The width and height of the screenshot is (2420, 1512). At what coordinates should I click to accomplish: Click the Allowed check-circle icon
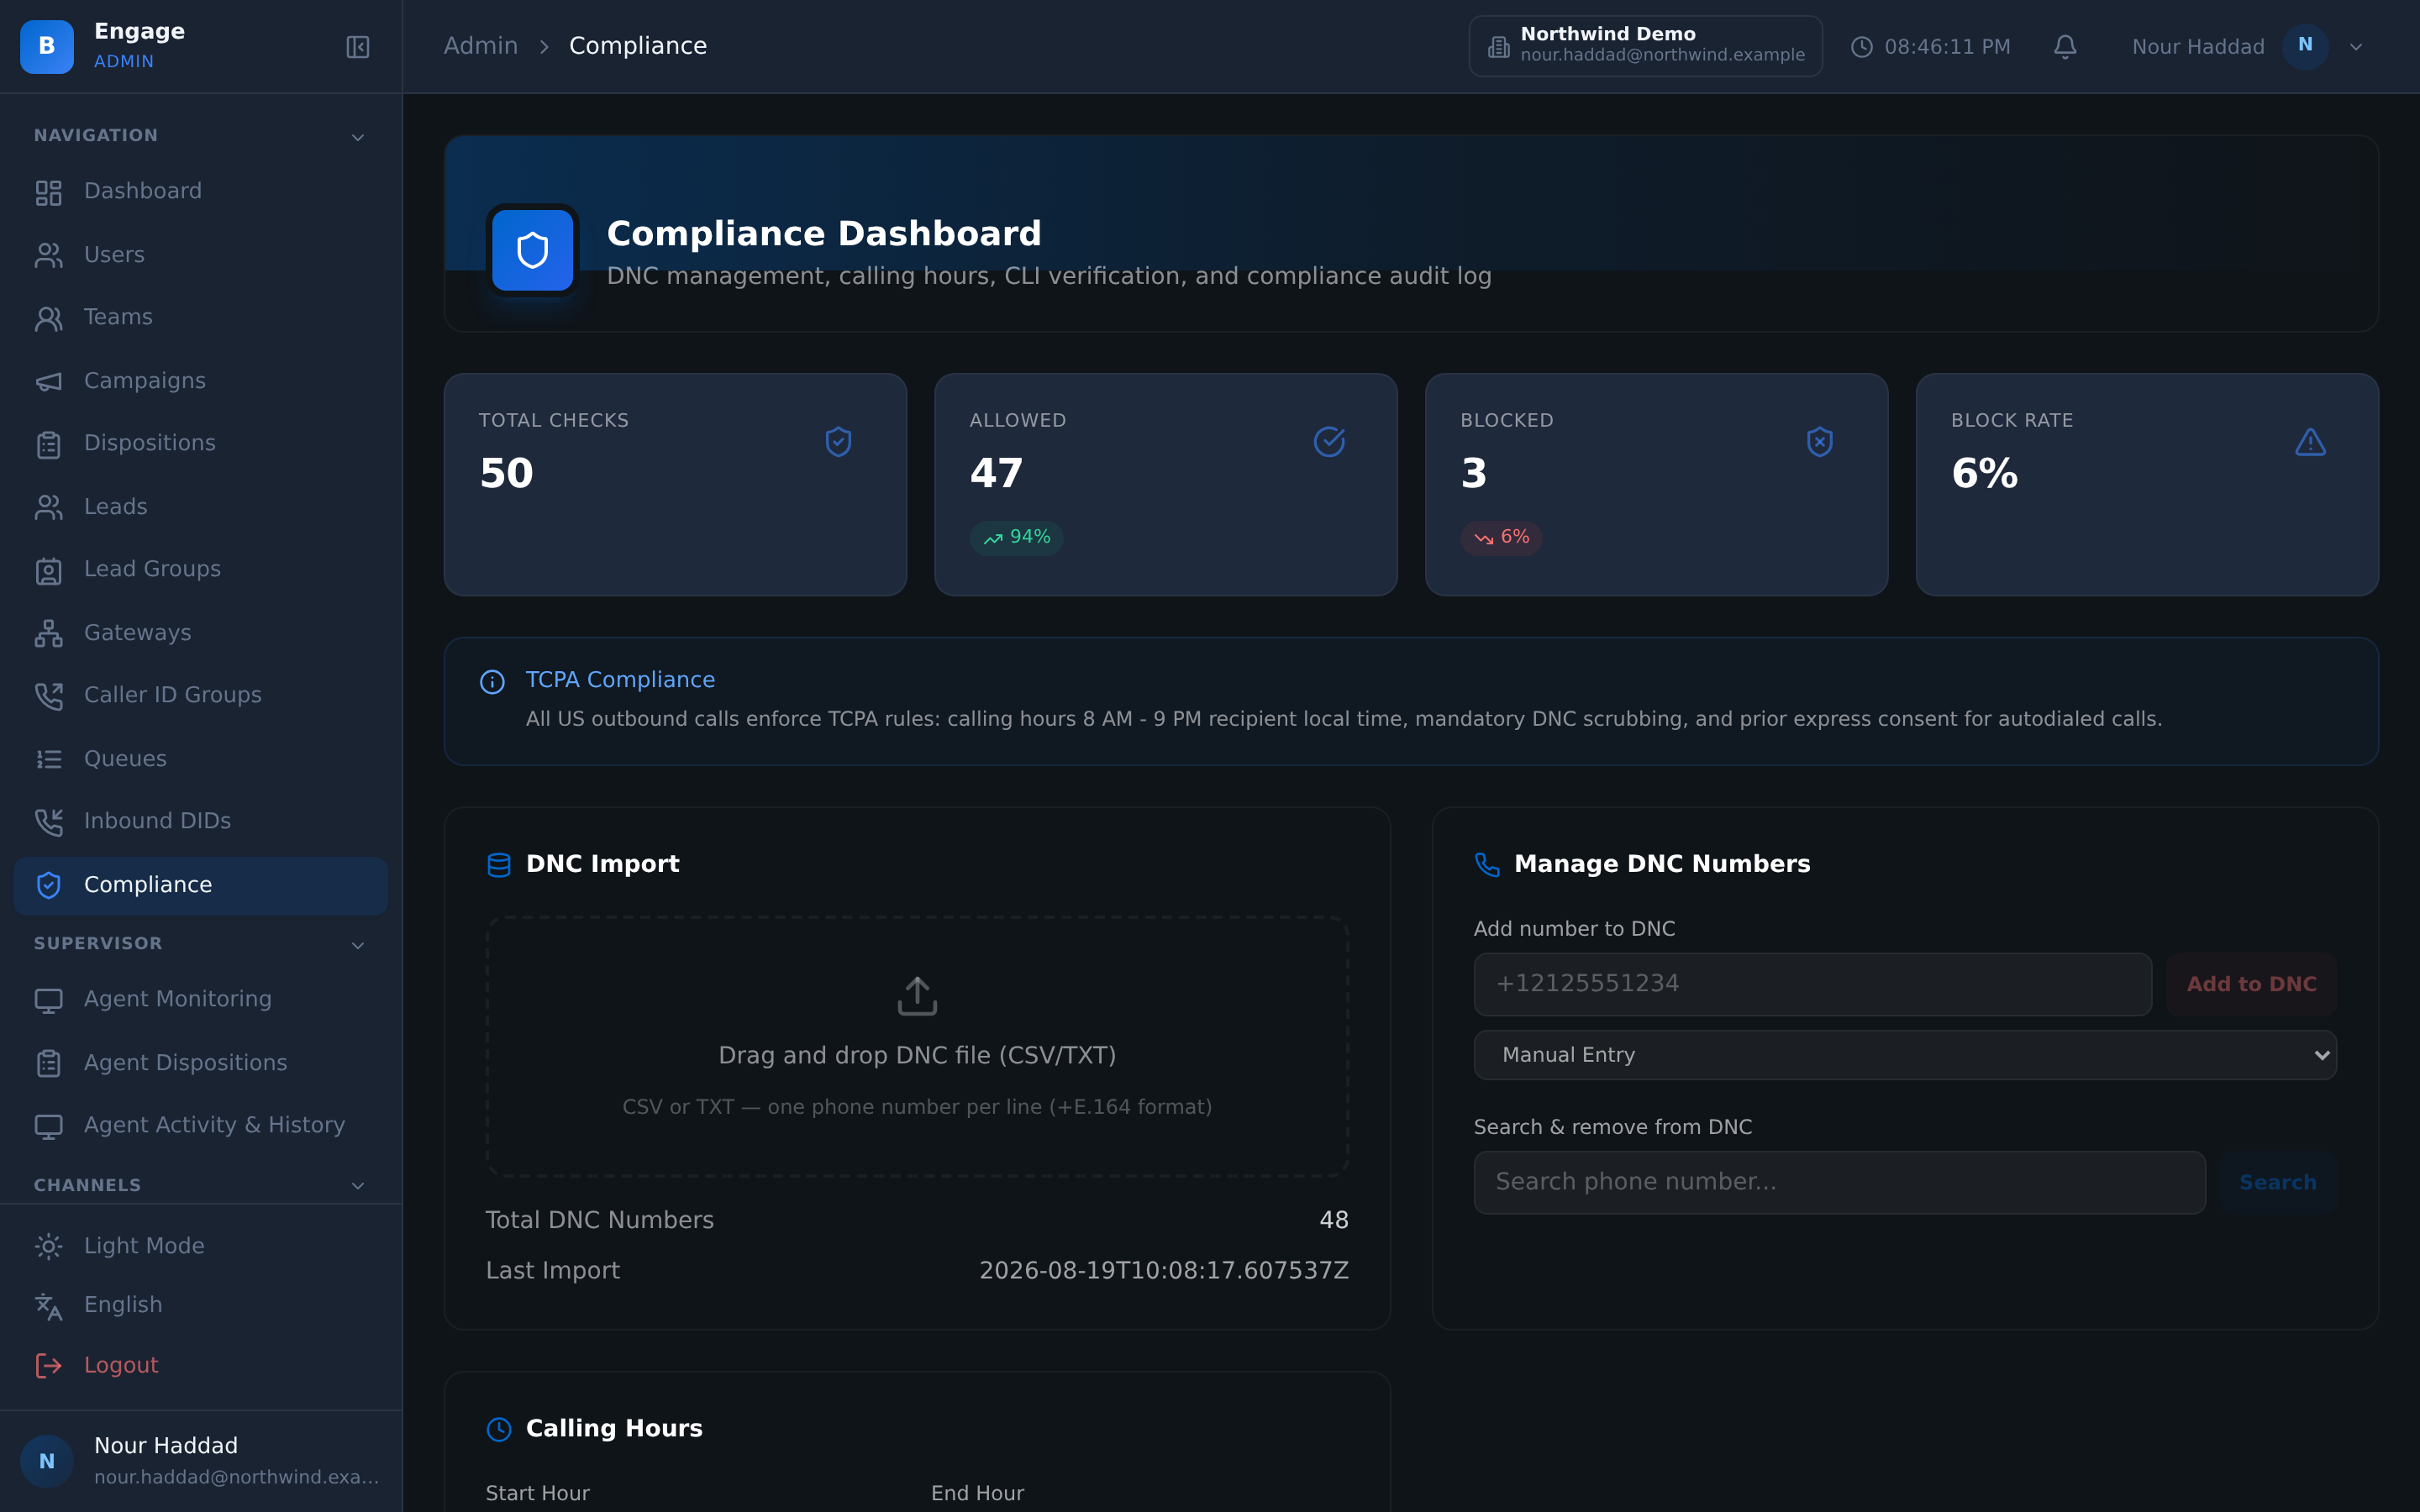(1329, 442)
